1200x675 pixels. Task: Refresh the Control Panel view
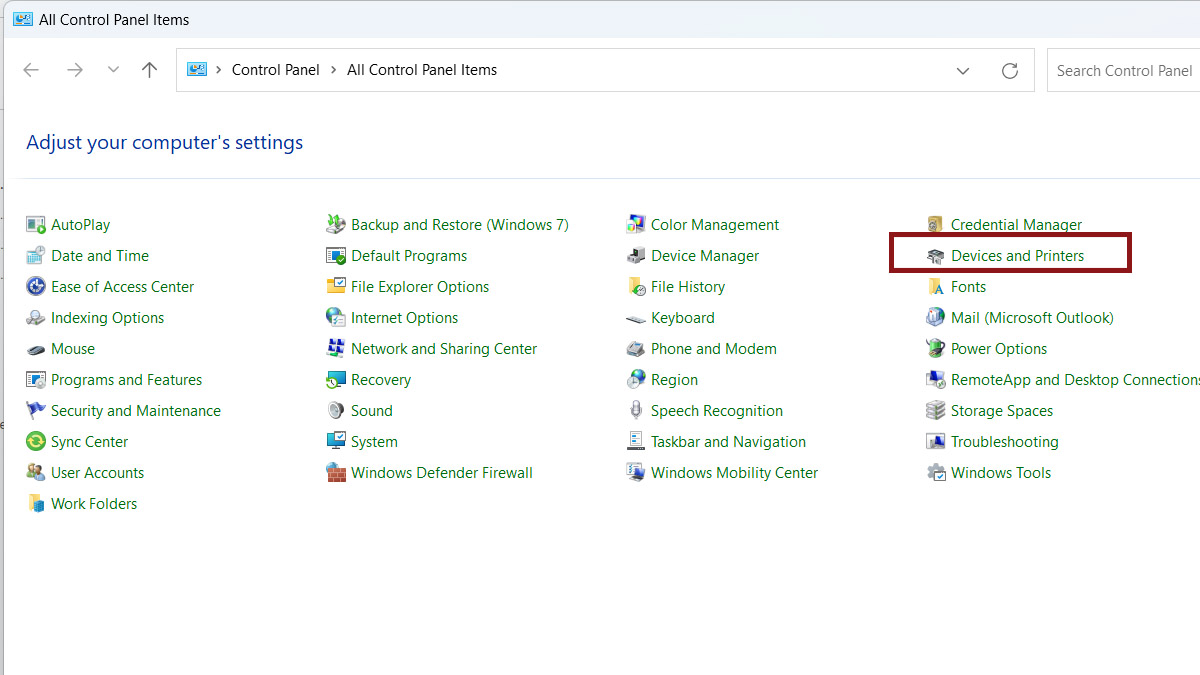(x=1010, y=71)
